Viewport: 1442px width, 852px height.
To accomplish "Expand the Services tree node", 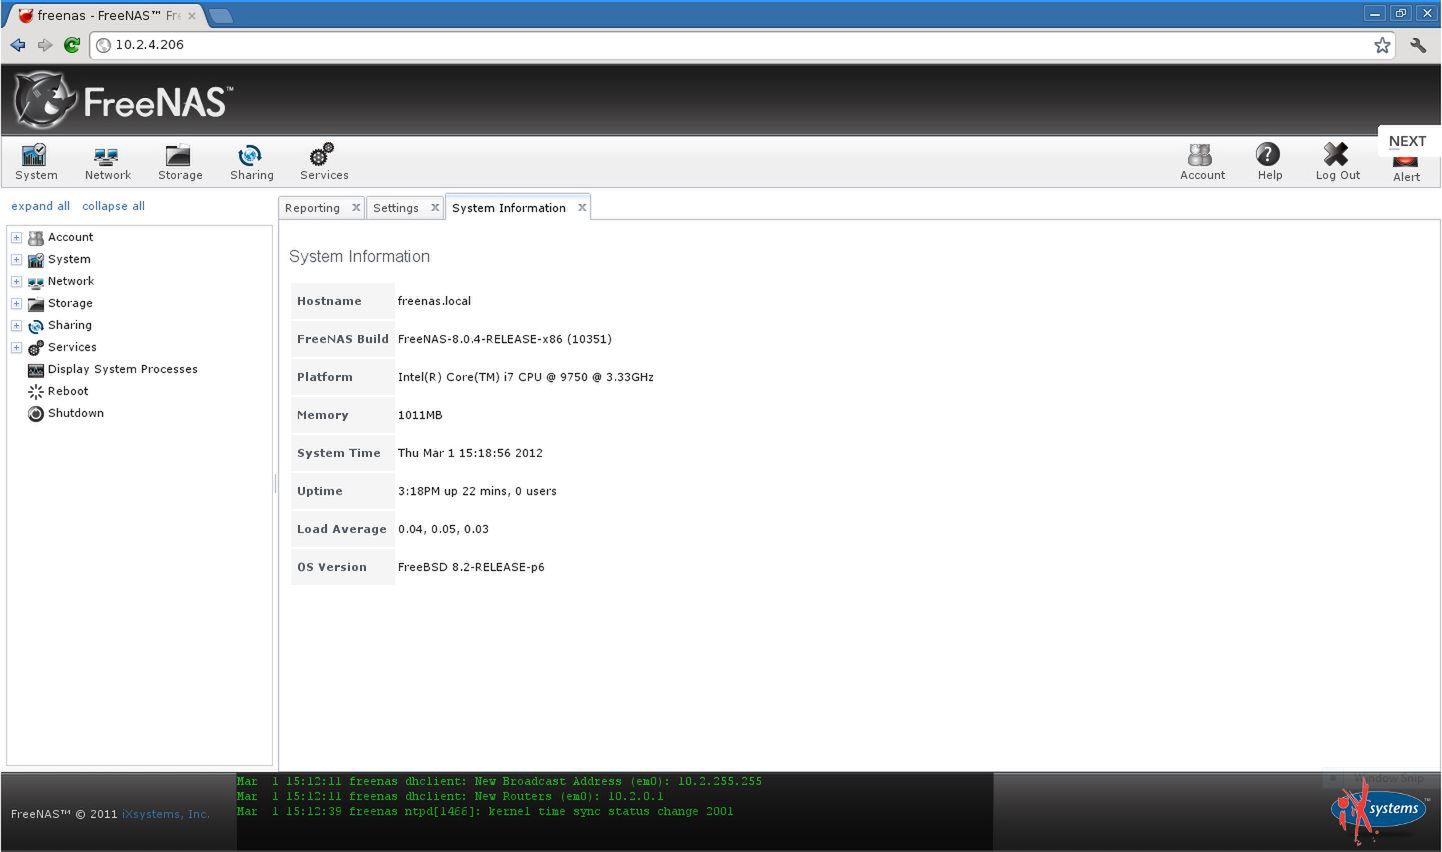I will point(16,348).
